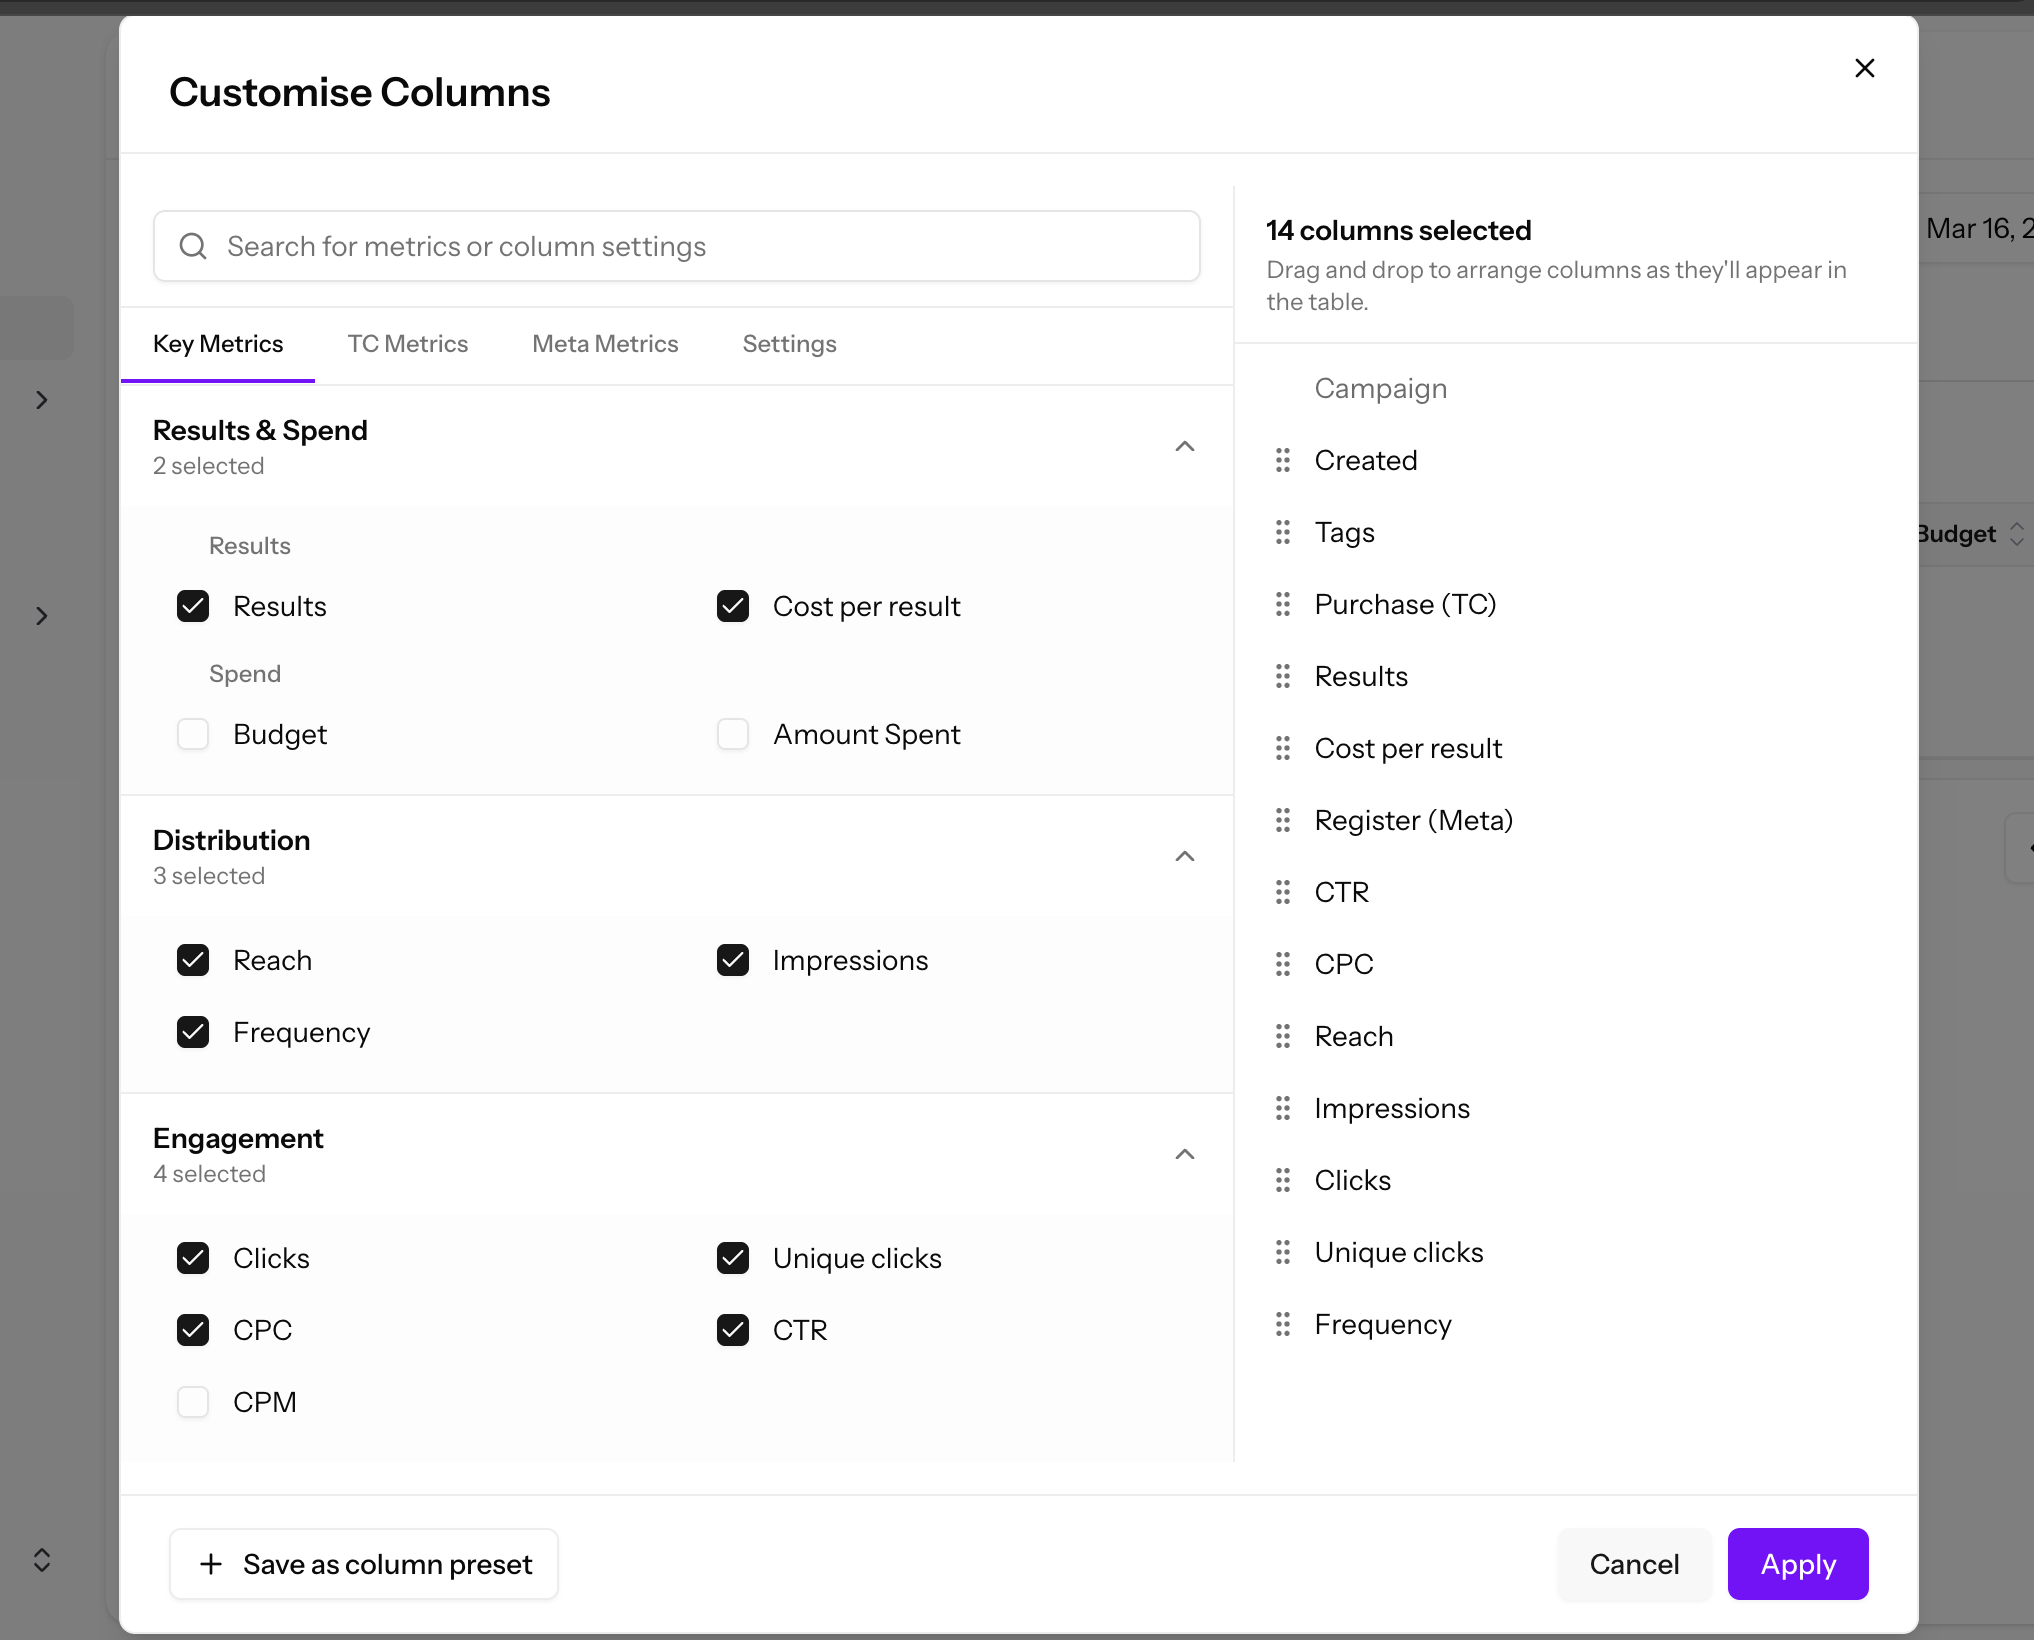Collapse the Engagement section
Image resolution: width=2034 pixels, height=1640 pixels.
(1184, 1154)
